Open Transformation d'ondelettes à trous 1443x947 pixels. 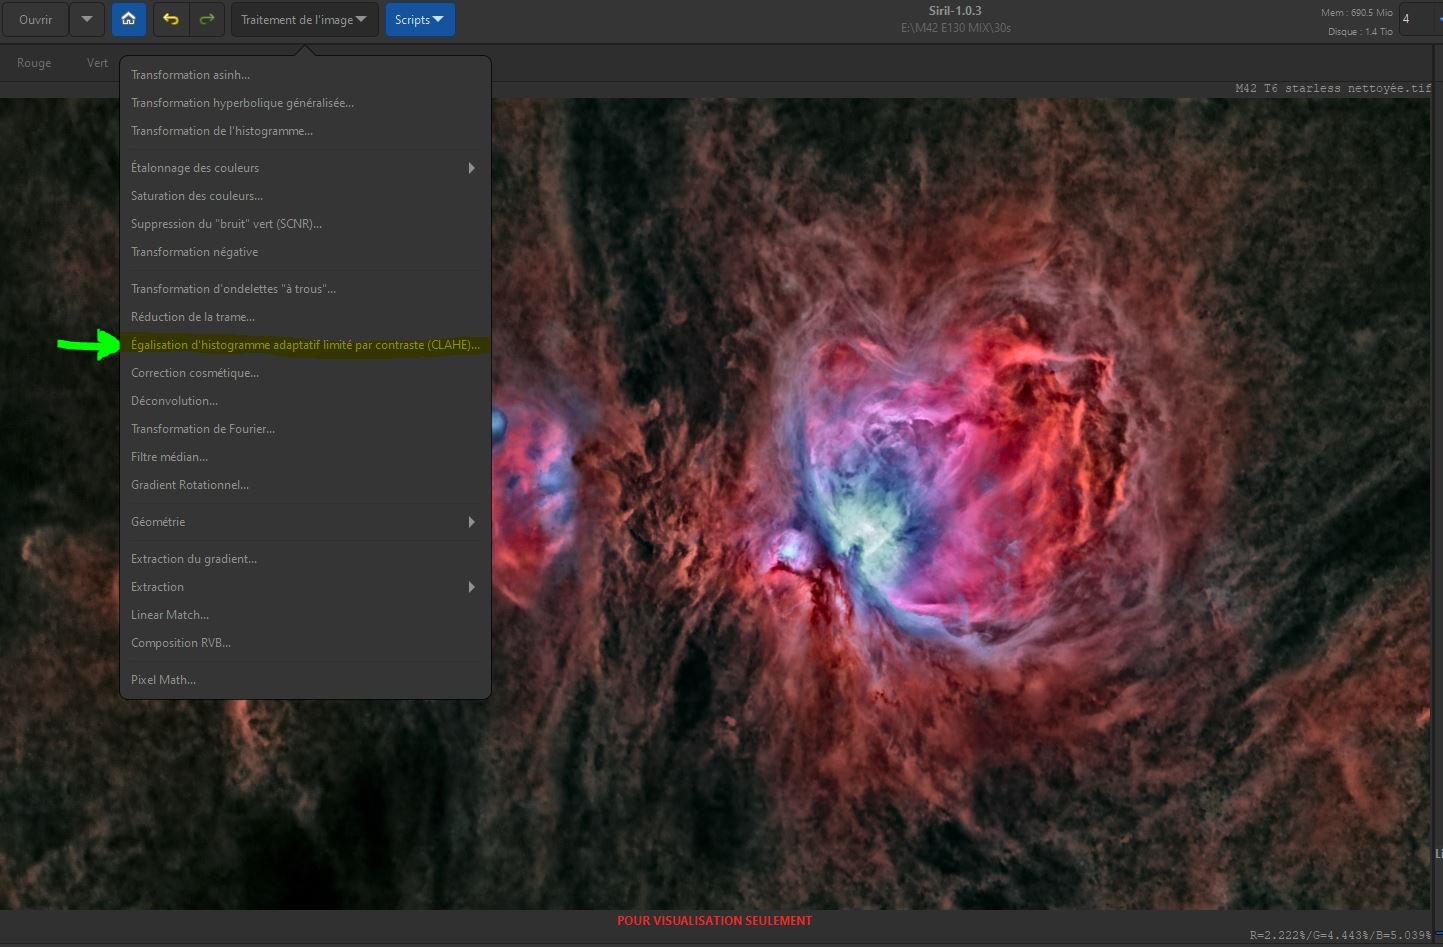[x=305, y=289]
